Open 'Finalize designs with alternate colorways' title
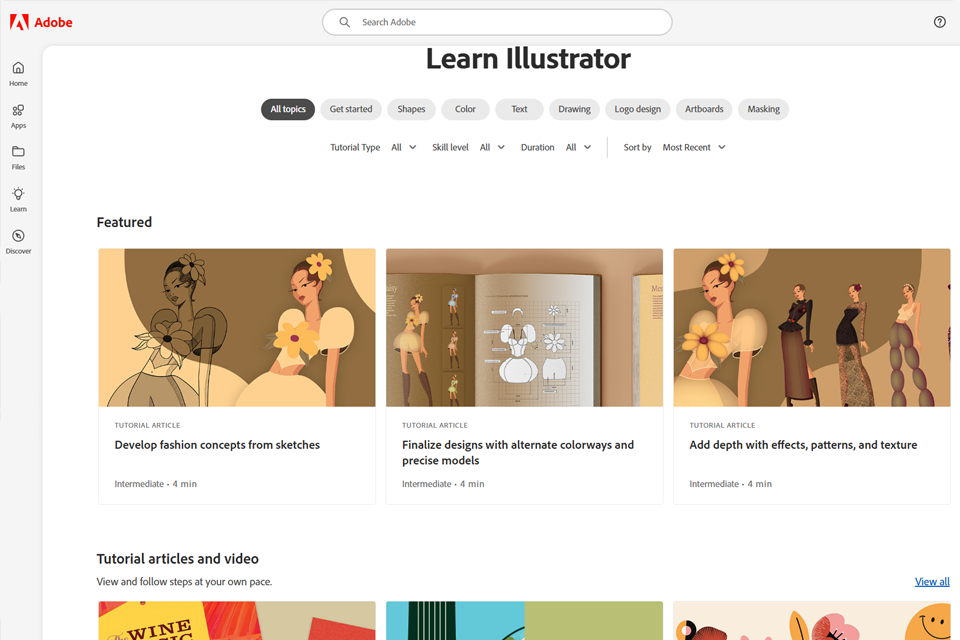Viewport: 960px width, 640px height. pos(518,453)
